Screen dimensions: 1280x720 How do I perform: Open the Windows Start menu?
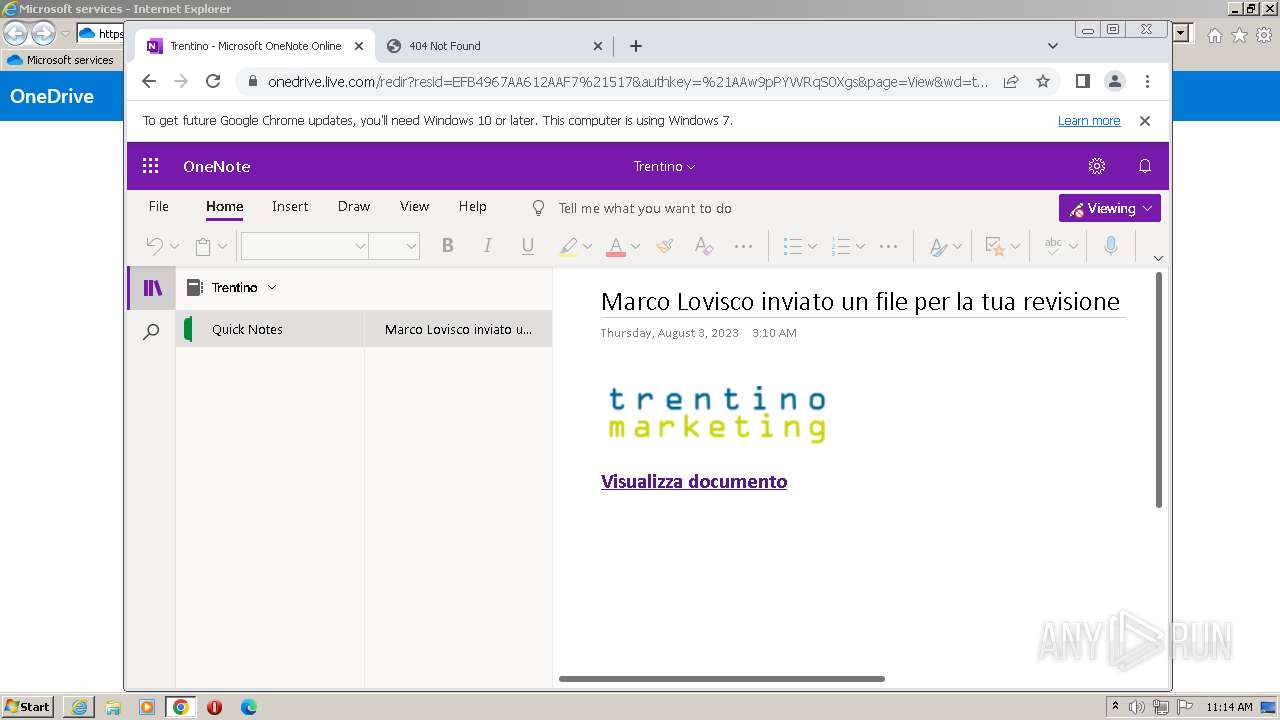28,706
